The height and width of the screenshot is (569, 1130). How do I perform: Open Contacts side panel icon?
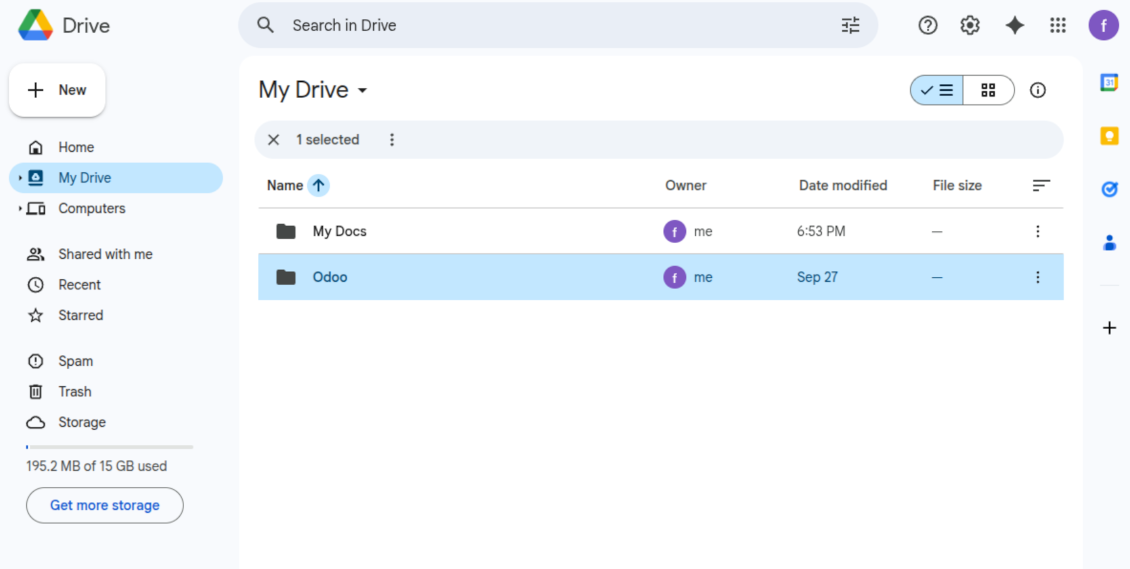point(1109,242)
